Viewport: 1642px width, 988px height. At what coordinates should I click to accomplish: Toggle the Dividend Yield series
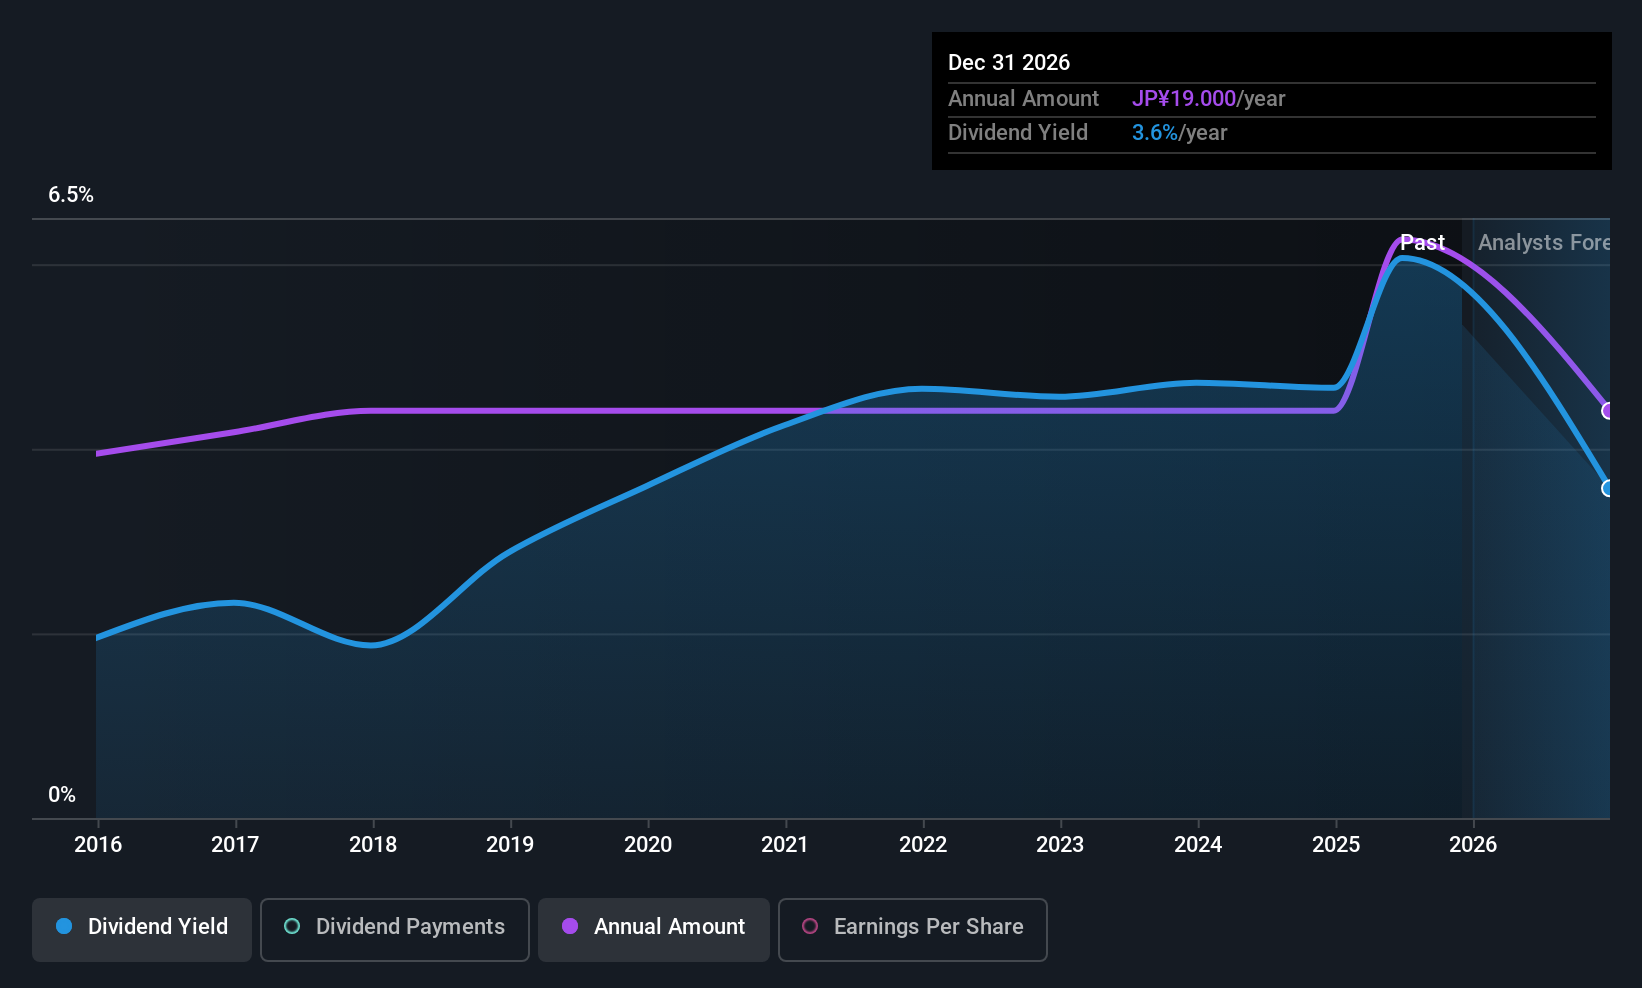[142, 930]
